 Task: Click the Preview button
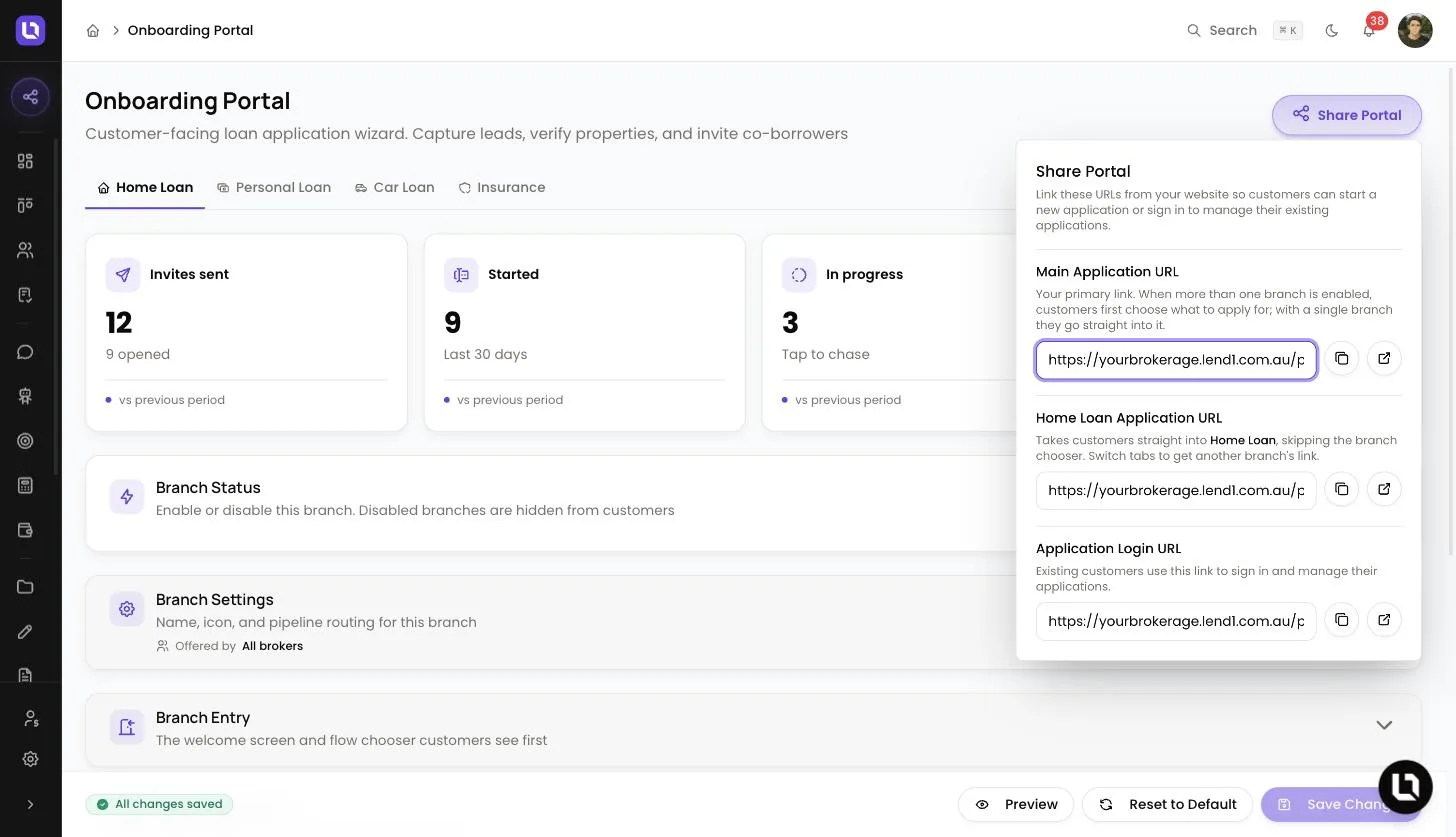point(1016,804)
